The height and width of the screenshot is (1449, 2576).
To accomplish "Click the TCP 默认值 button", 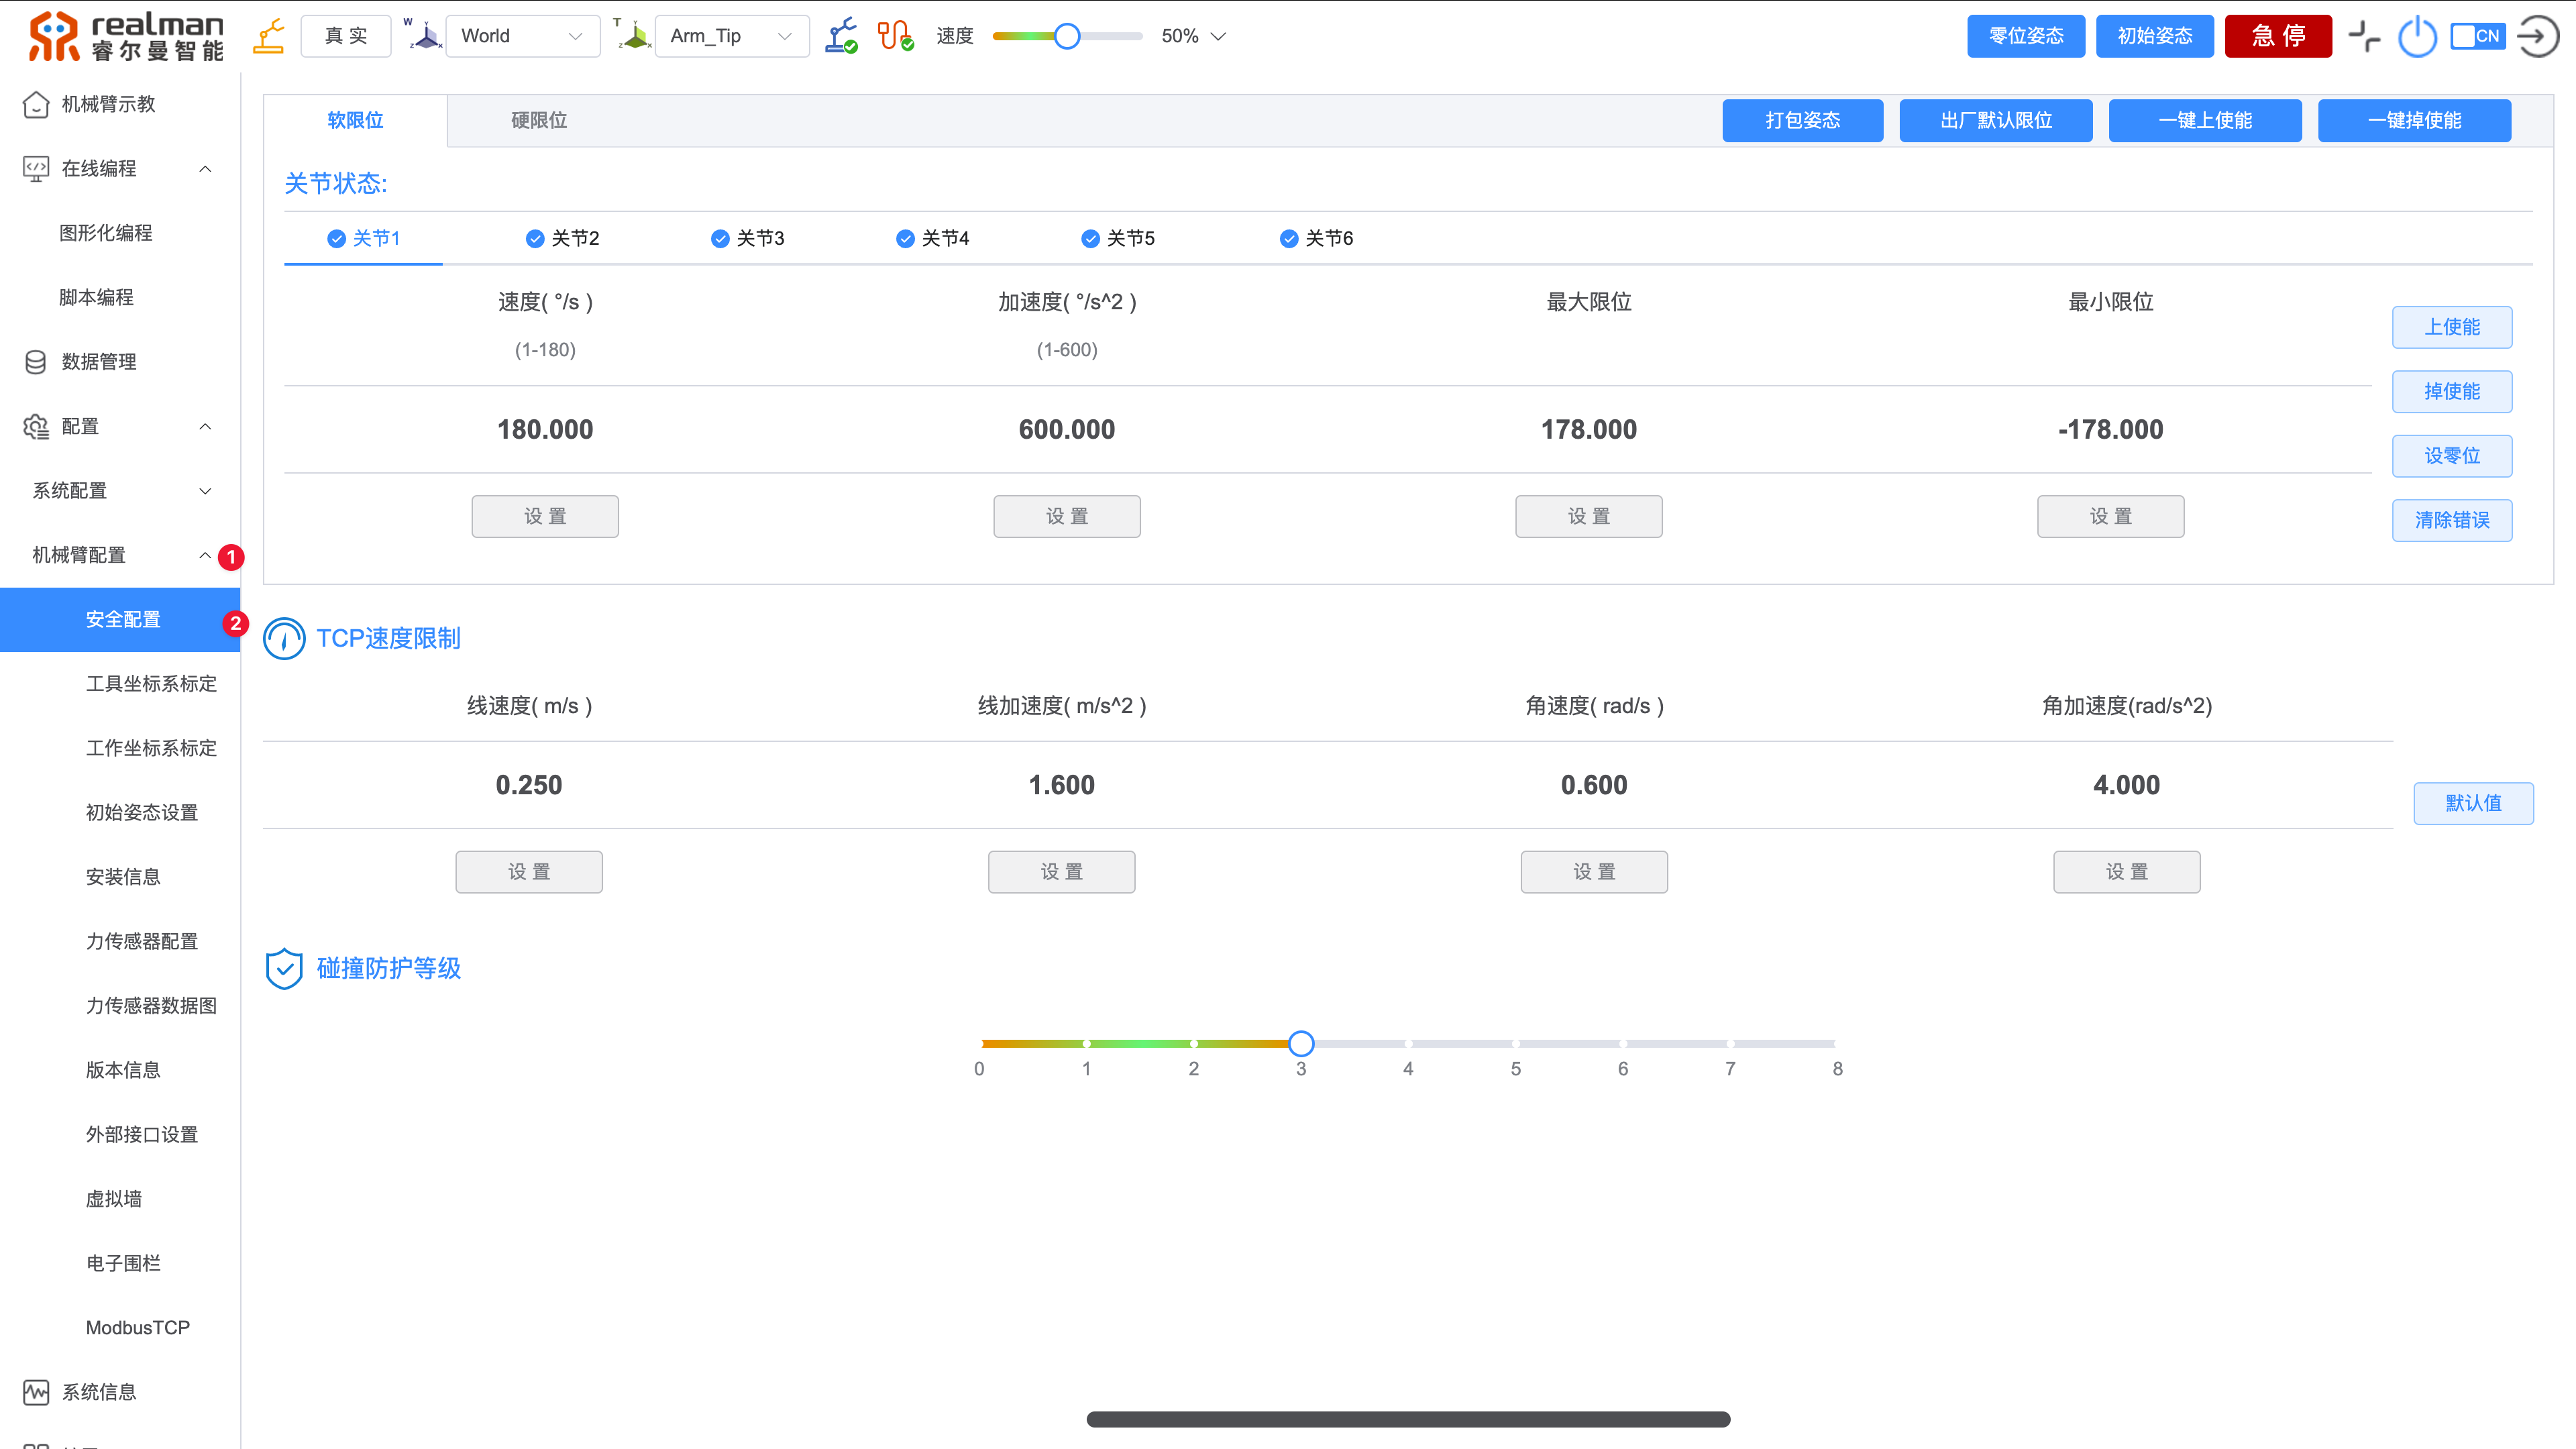I will [x=2473, y=803].
